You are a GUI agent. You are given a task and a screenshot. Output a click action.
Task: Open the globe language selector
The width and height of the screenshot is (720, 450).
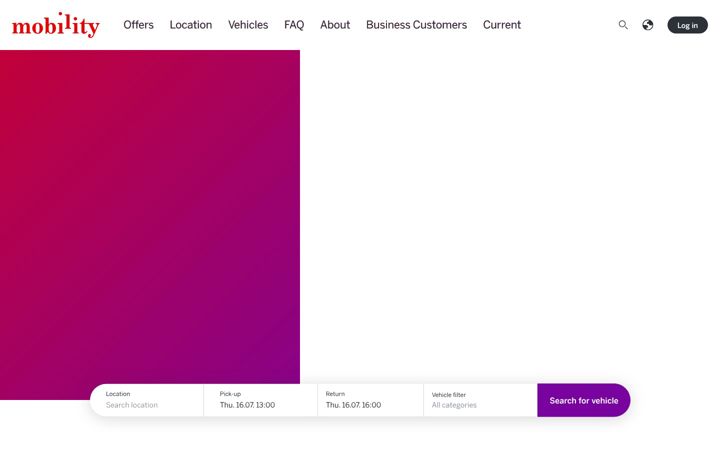[x=647, y=25]
